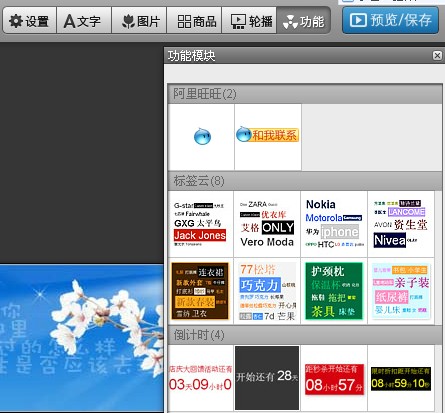
Task: Select the 巧克力 tag cloud thumbnail
Action: click(x=267, y=291)
